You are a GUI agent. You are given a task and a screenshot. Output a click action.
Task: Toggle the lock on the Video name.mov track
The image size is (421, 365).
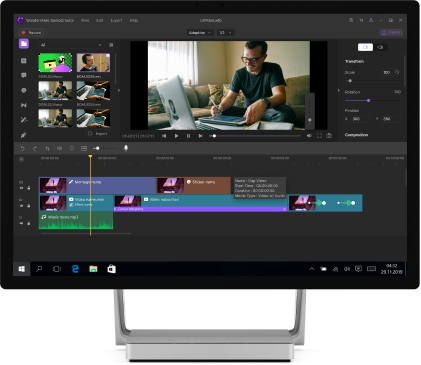coord(29,206)
